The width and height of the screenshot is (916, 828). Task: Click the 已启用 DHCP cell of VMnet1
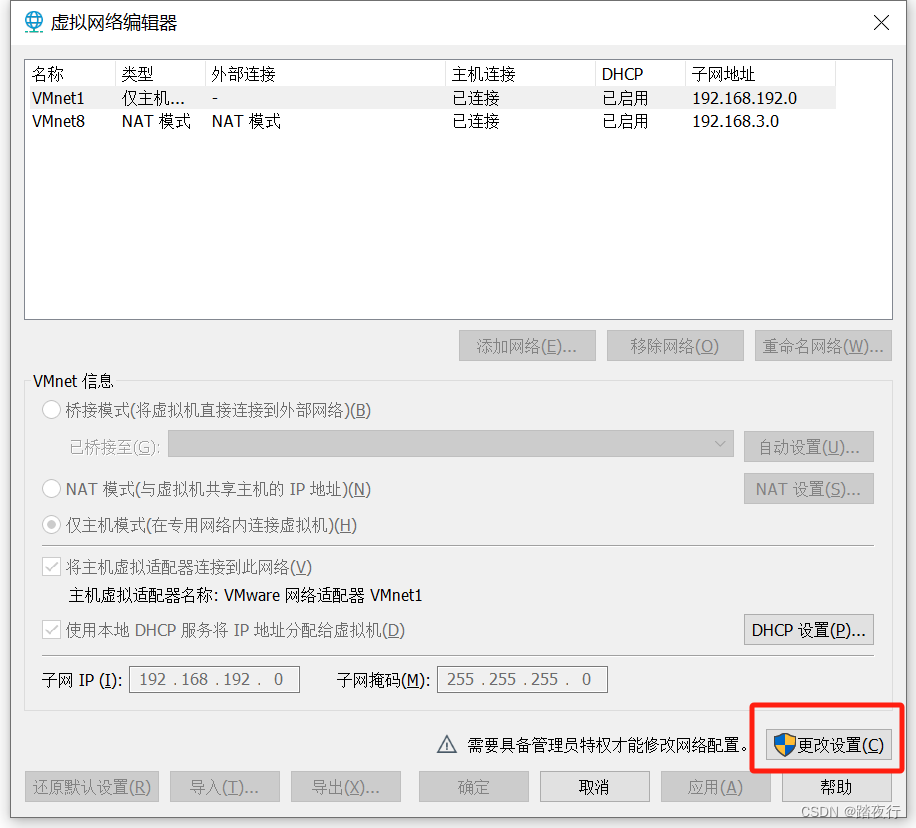coord(625,98)
